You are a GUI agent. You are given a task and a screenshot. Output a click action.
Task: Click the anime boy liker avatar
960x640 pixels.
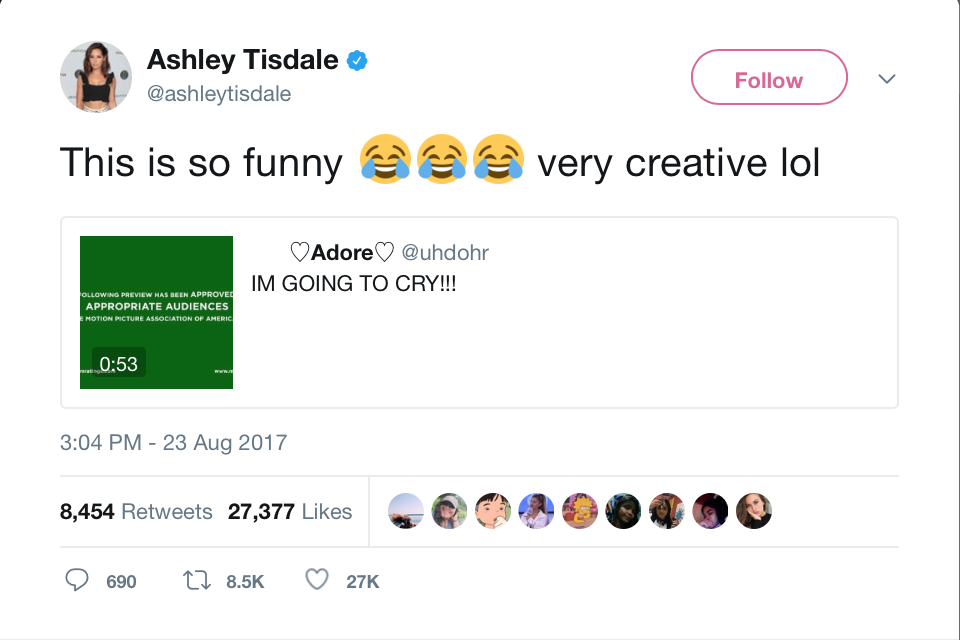tap(493, 511)
